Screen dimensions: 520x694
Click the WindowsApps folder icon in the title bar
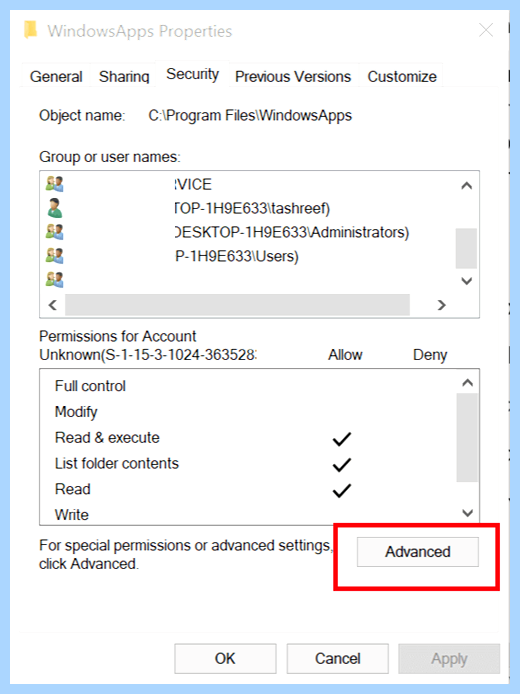pos(30,30)
